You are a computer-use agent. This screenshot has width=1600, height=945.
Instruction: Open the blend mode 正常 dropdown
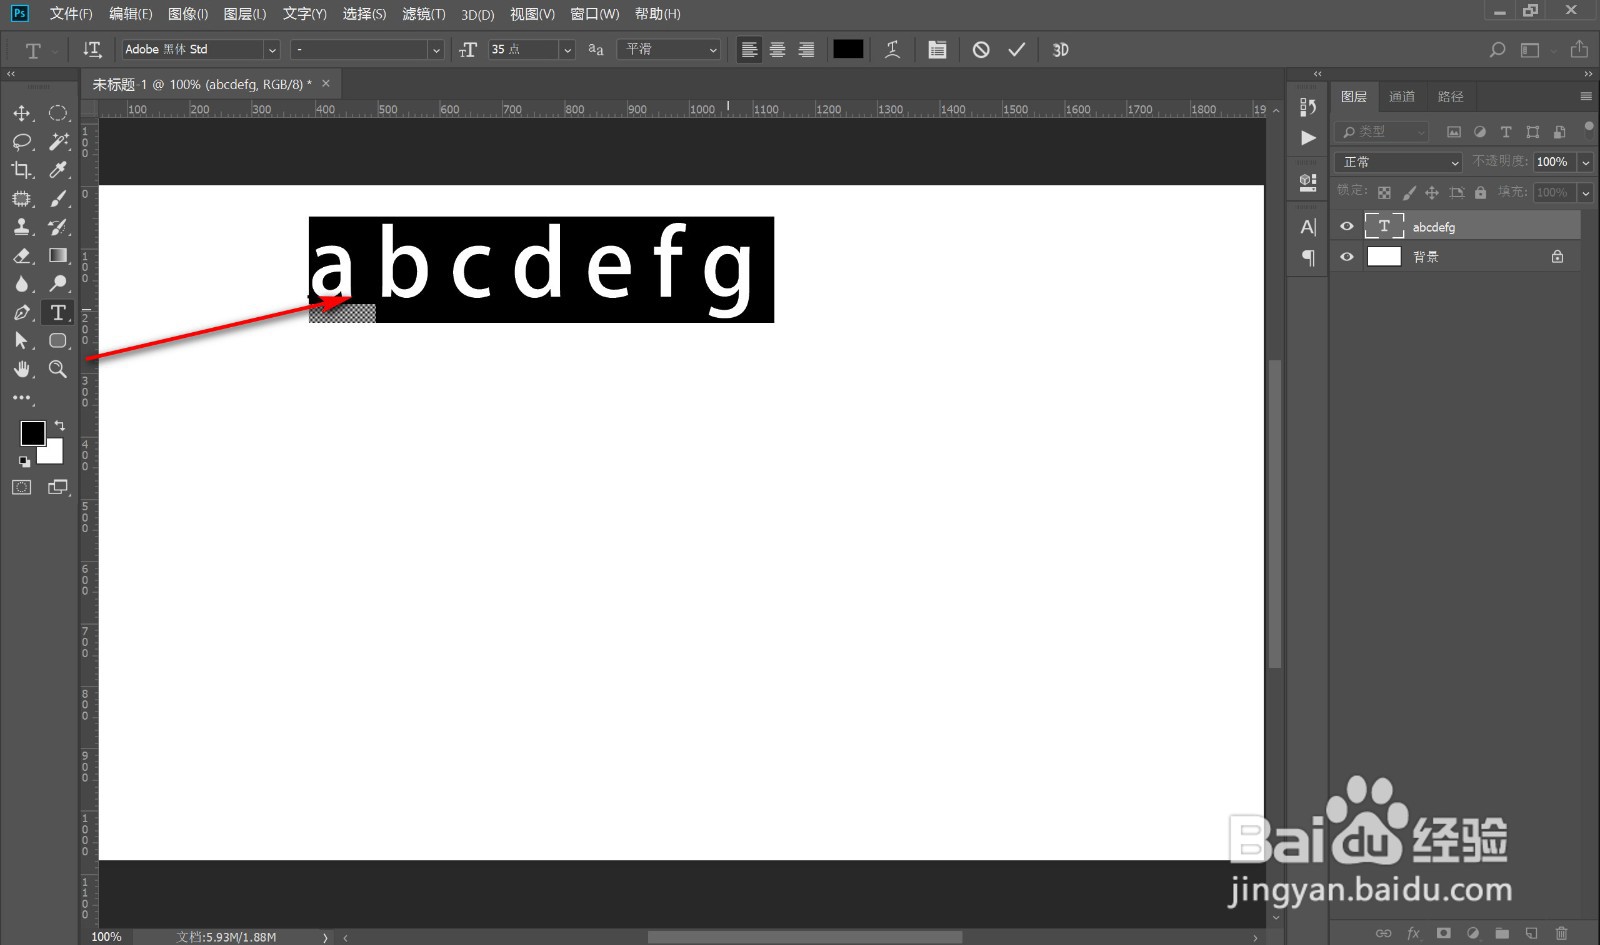pos(1399,162)
